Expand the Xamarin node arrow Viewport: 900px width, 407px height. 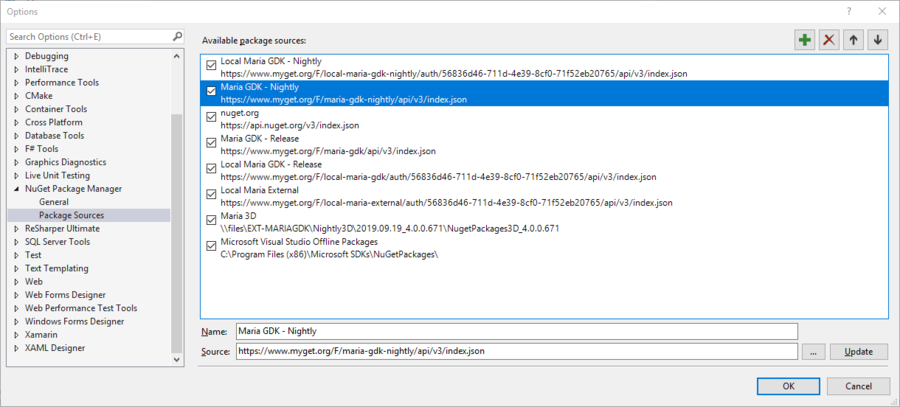pyautogui.click(x=16, y=335)
